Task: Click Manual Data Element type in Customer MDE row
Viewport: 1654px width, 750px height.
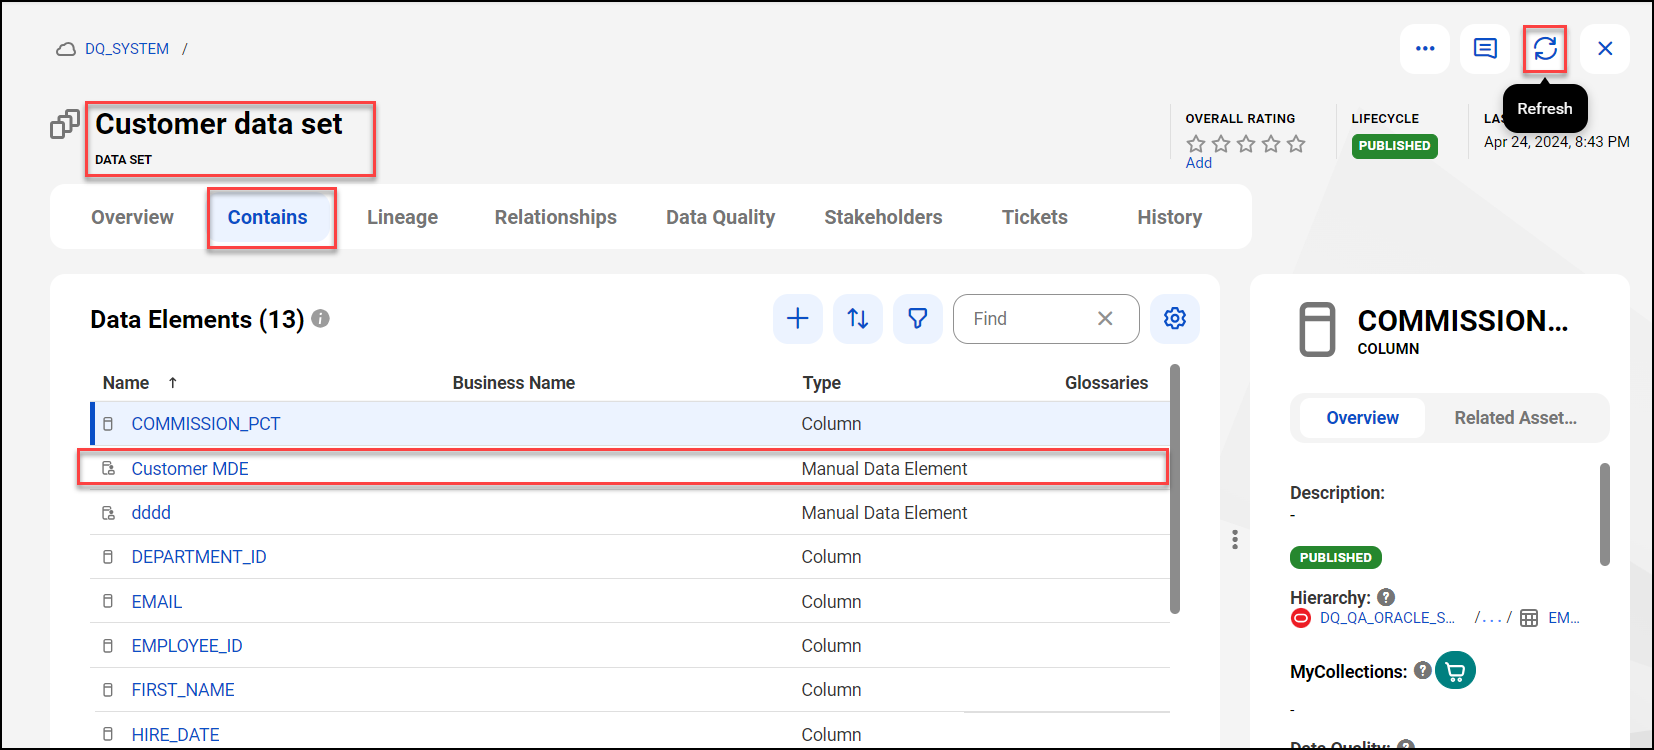Action: point(884,468)
